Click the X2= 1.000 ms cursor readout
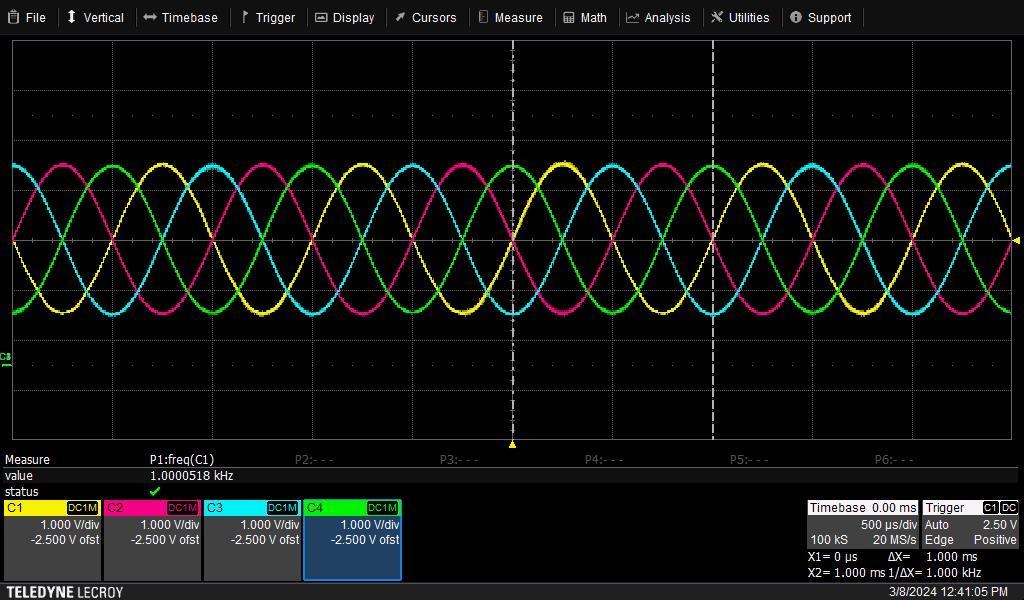 point(846,573)
